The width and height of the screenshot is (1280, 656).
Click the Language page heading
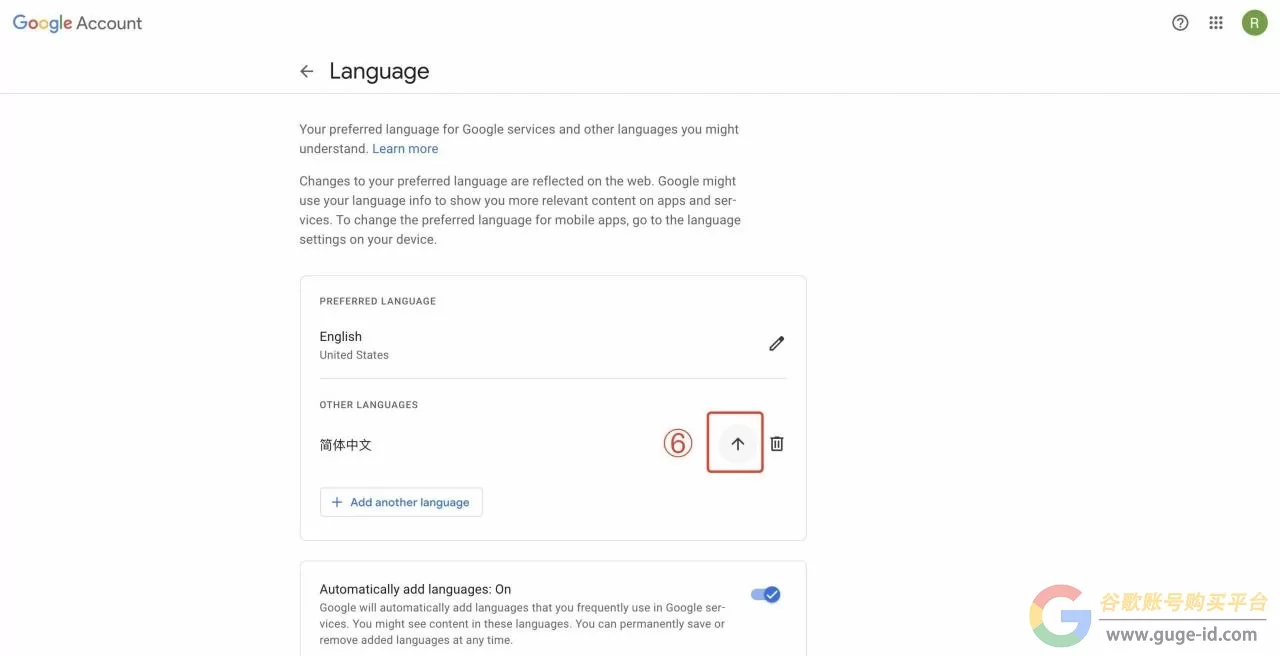379,71
